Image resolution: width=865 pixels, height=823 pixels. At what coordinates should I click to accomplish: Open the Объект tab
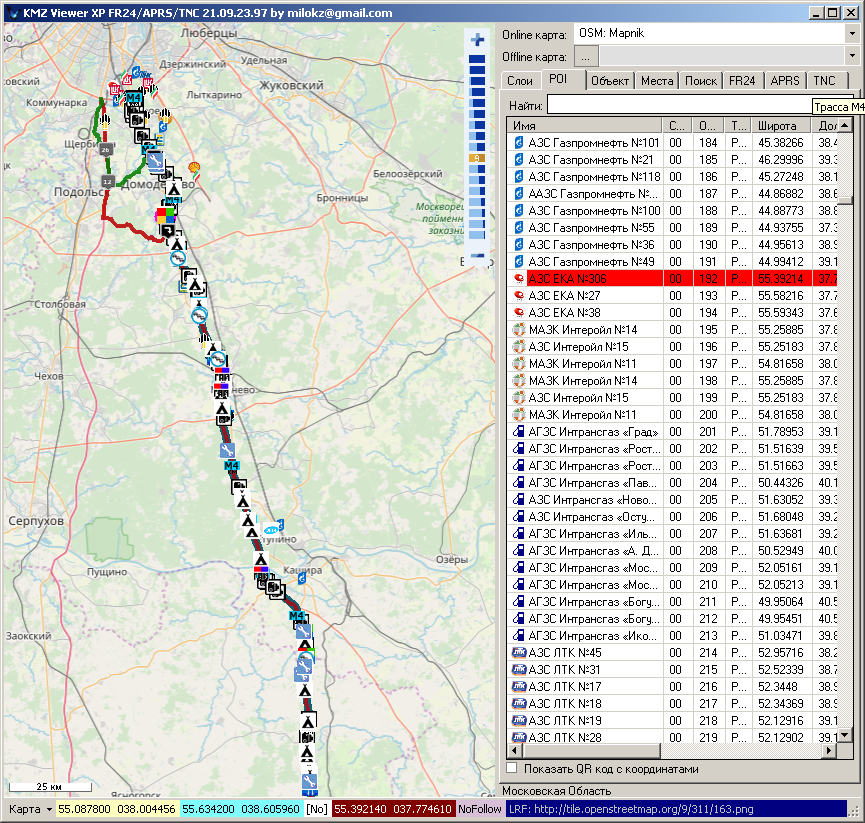(x=610, y=81)
